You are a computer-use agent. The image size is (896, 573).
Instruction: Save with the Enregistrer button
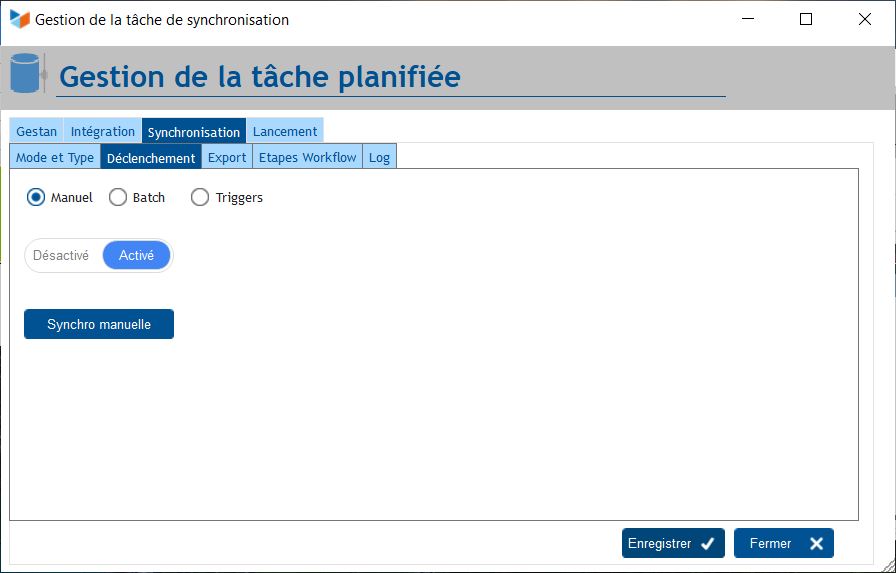coord(672,544)
